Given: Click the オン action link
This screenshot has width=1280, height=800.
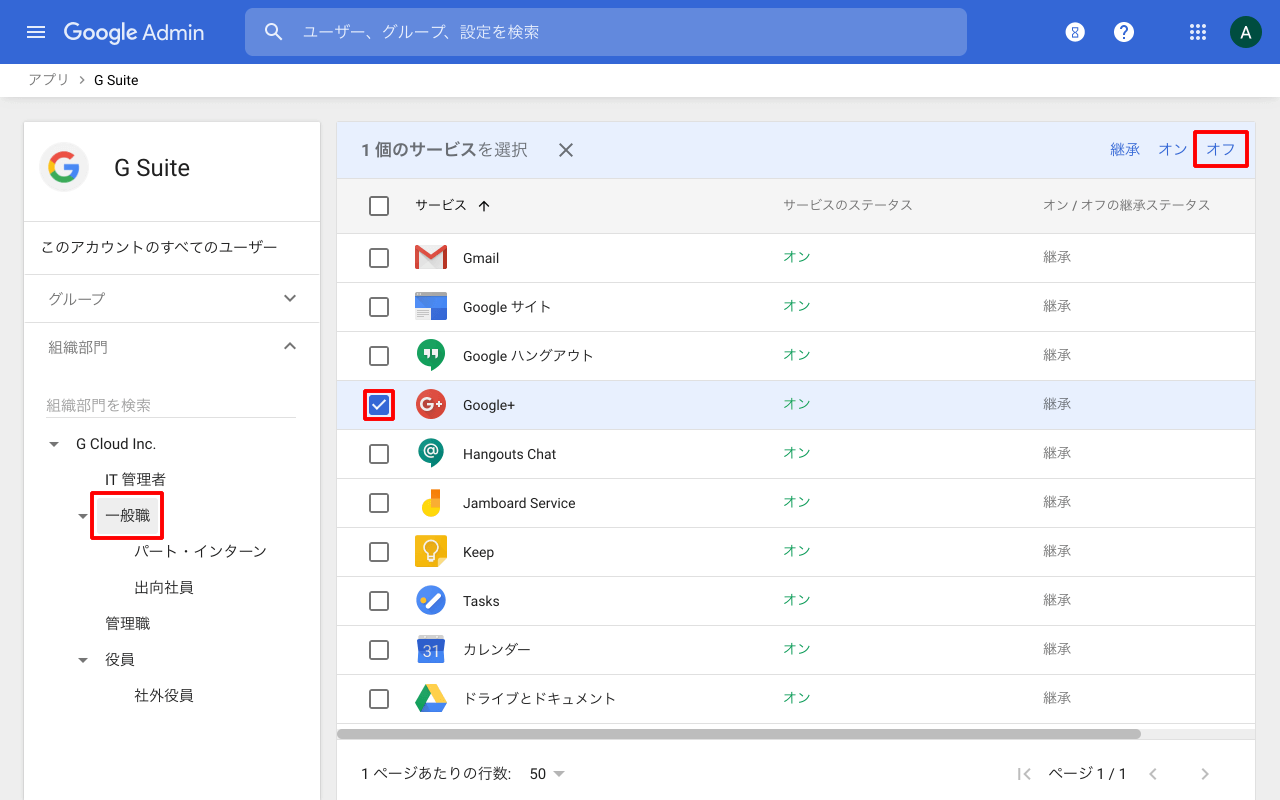Looking at the screenshot, I should [x=1173, y=150].
